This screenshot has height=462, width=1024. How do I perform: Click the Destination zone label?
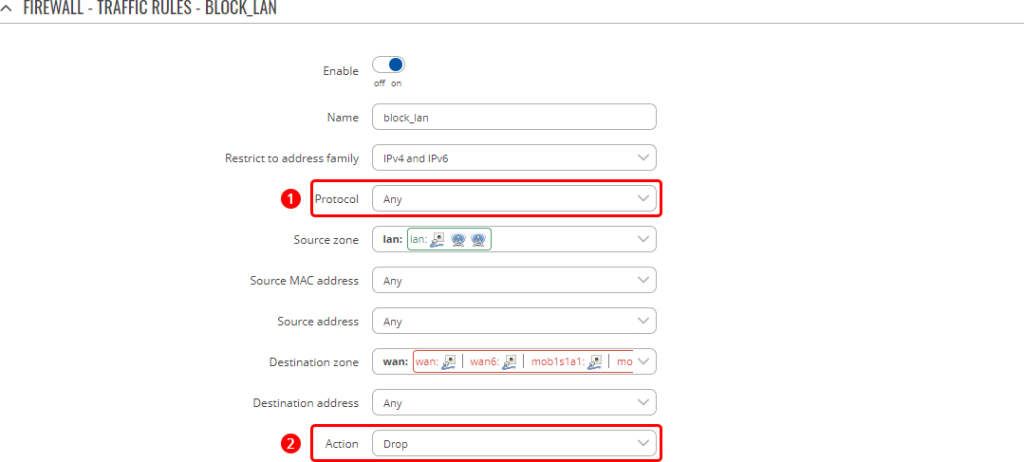pyautogui.click(x=313, y=362)
